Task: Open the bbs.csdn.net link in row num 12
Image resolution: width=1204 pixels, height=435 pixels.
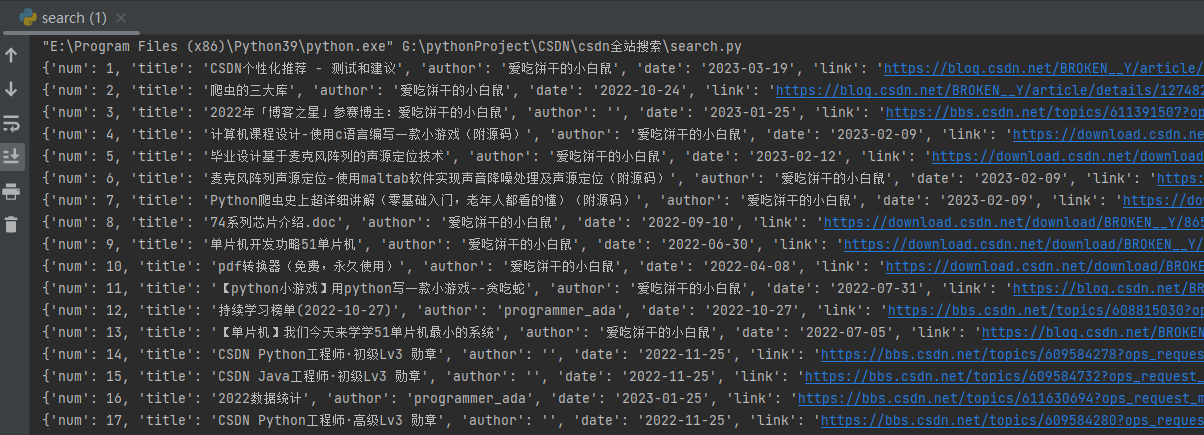Action: tap(1045, 311)
